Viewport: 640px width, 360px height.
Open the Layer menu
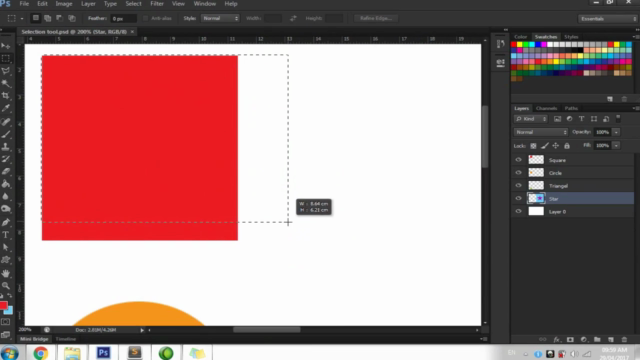[88, 4]
